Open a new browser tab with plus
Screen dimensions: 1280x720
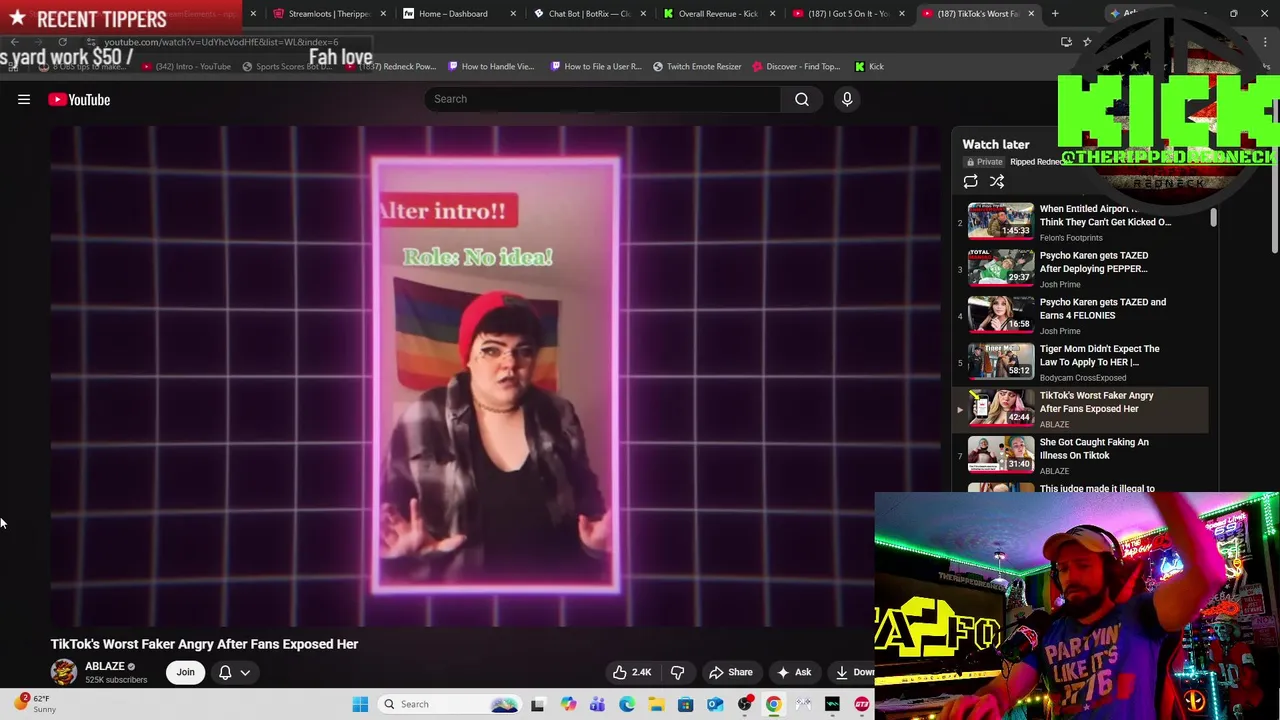tap(1055, 14)
